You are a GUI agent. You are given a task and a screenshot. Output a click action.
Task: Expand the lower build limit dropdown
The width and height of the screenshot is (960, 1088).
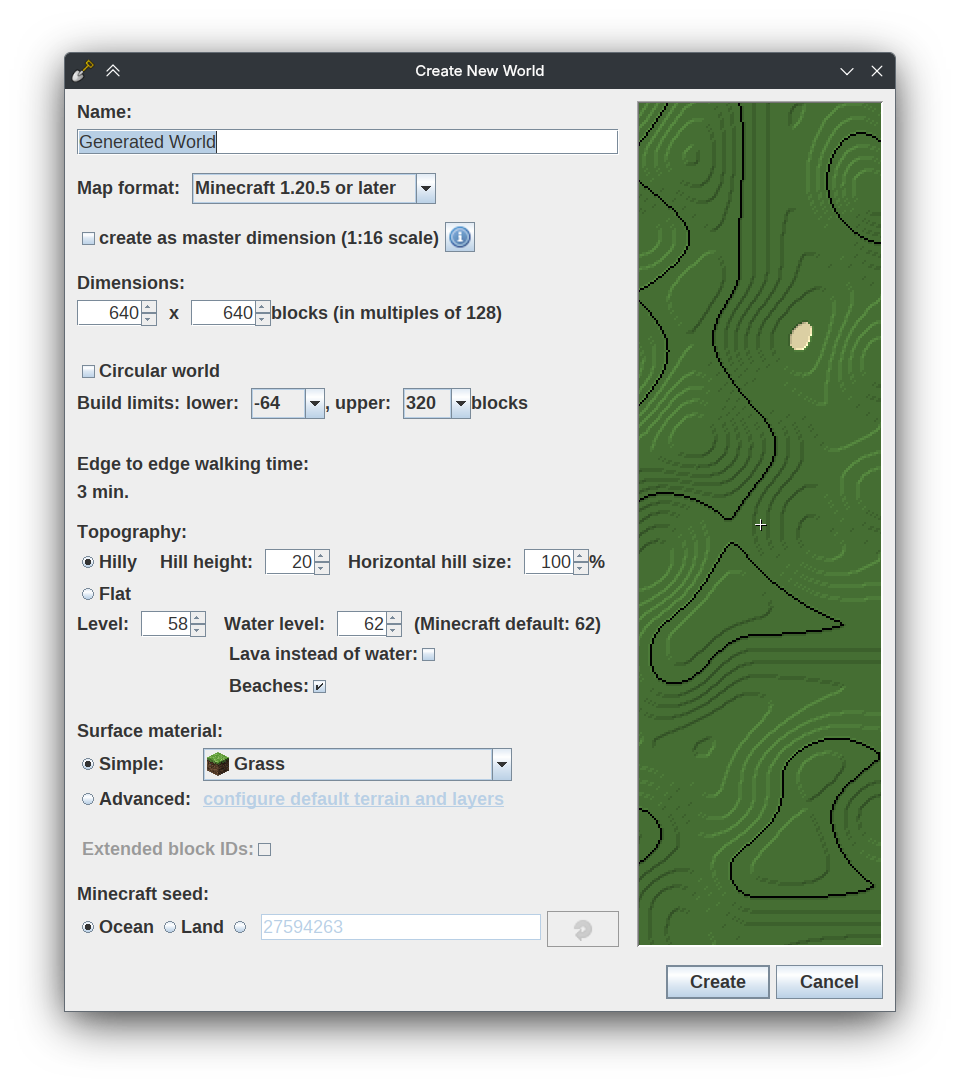point(314,404)
